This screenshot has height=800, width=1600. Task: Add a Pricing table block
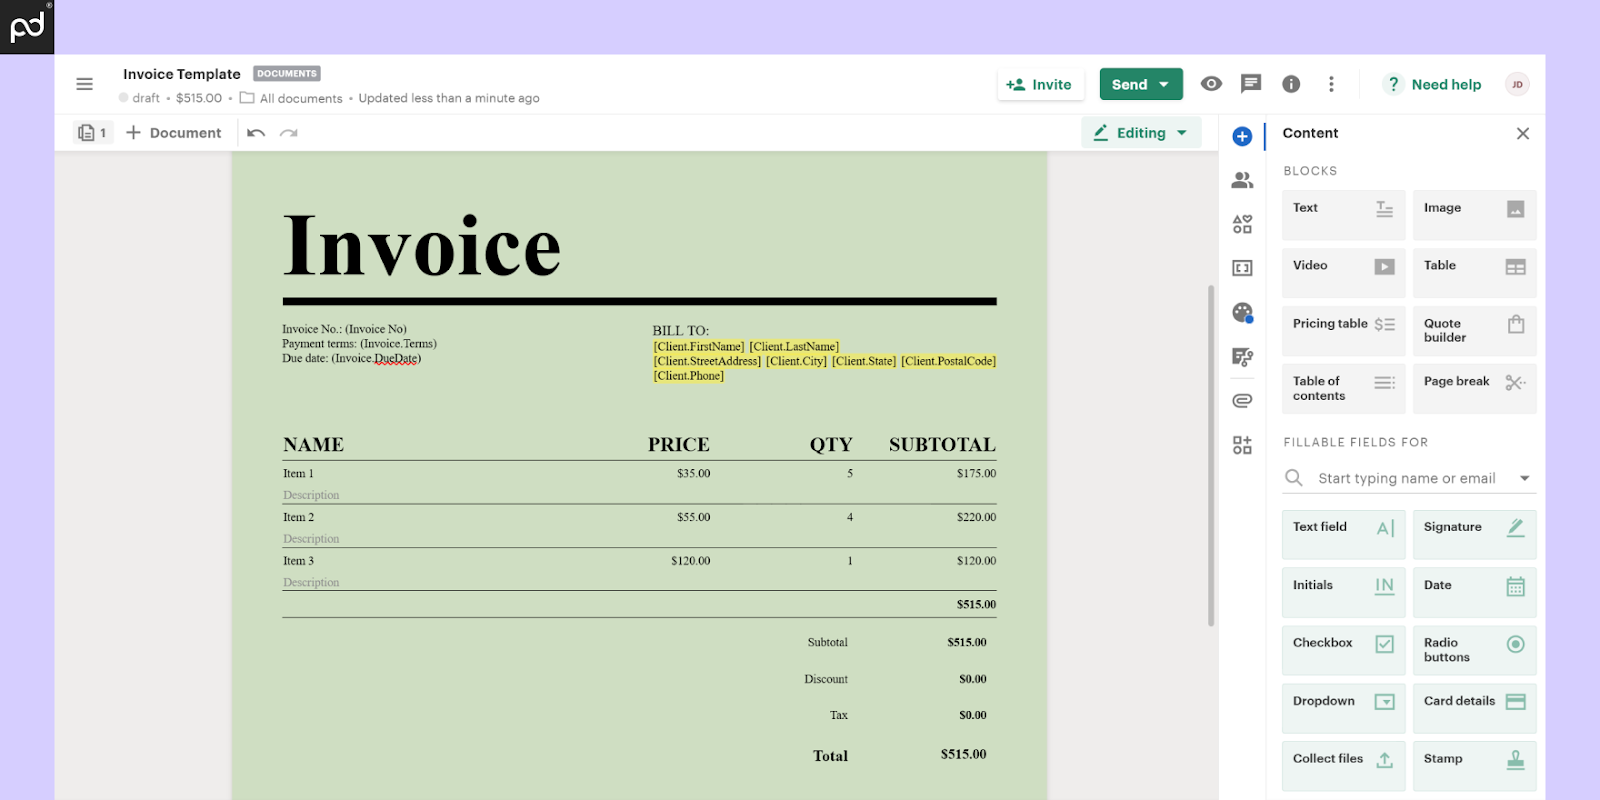(1343, 330)
